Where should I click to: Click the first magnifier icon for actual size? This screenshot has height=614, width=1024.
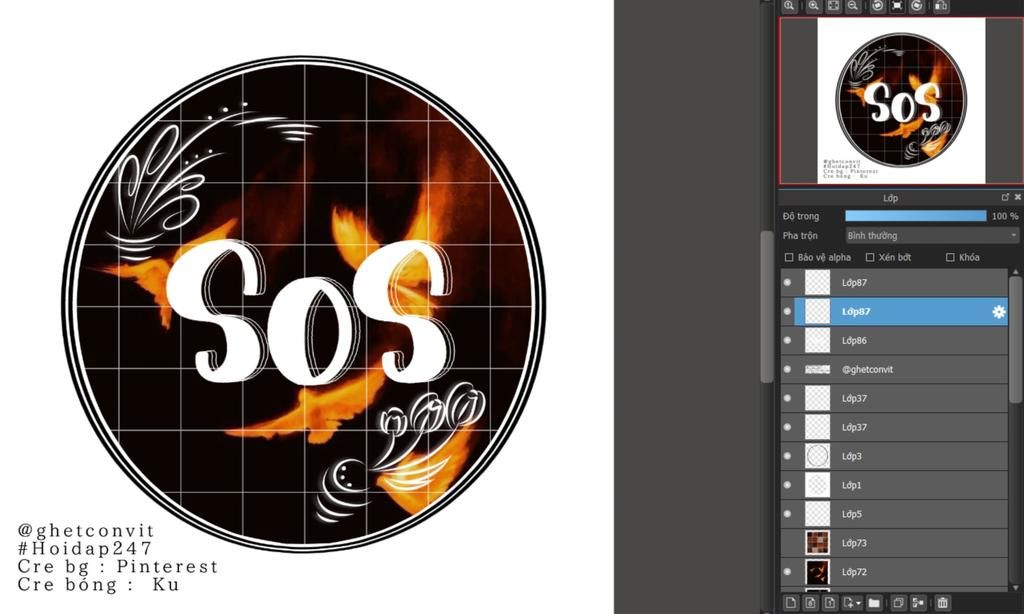[790, 6]
